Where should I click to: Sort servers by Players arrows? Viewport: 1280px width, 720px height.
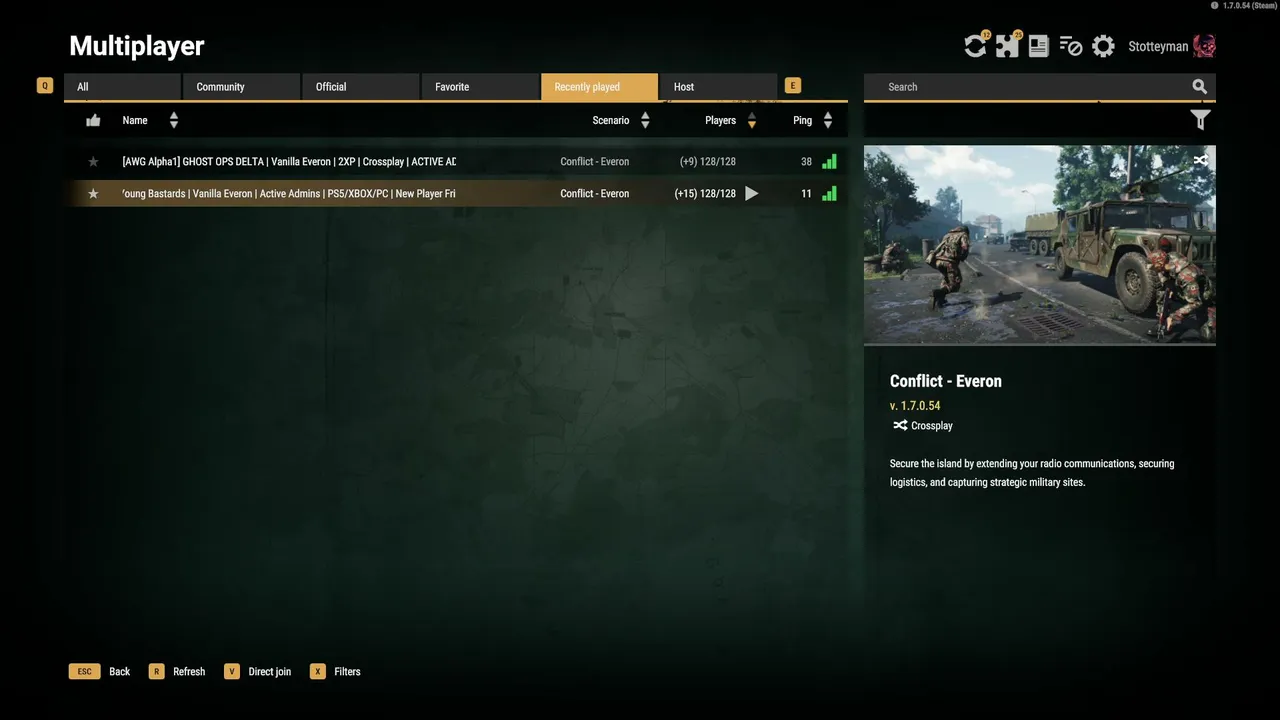click(x=752, y=121)
